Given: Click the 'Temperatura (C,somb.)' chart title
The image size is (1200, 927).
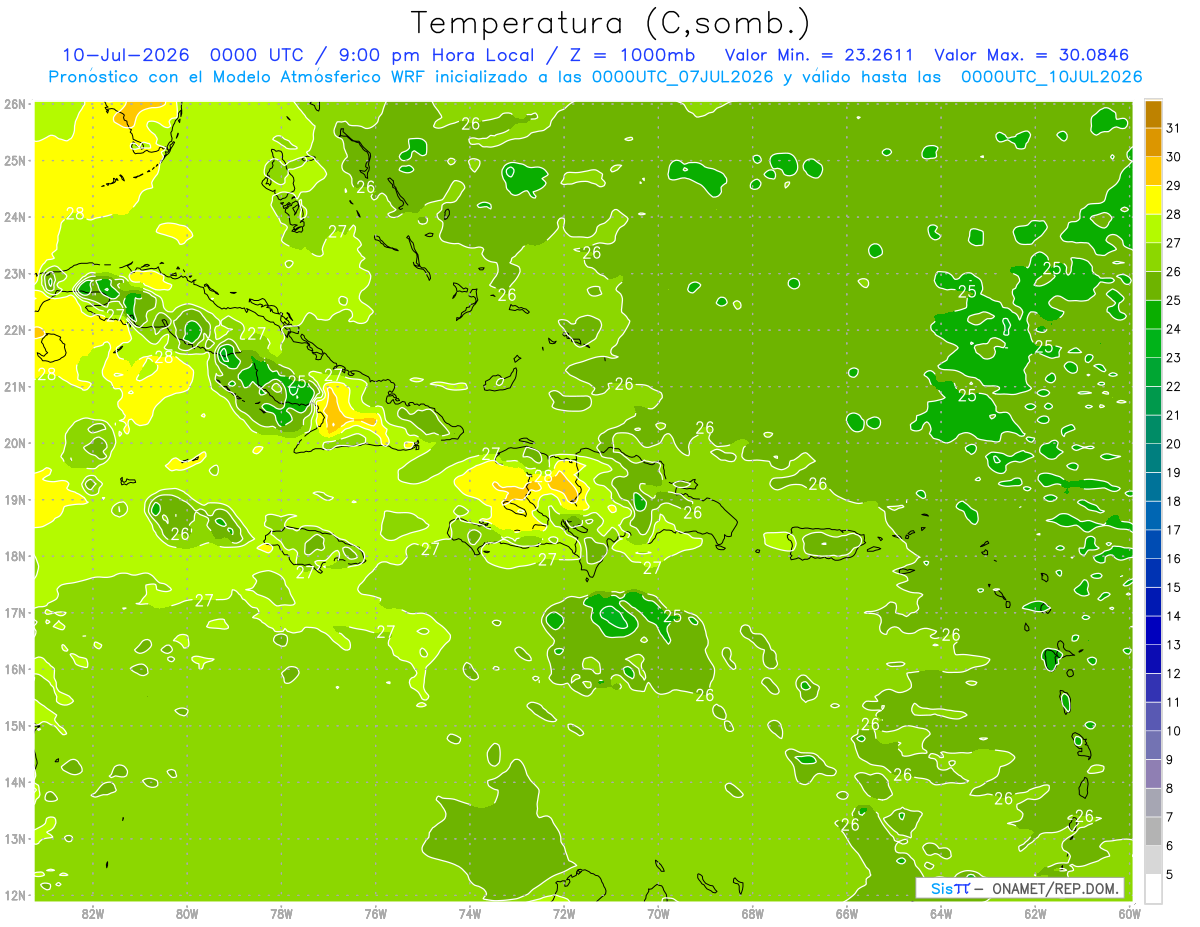Looking at the screenshot, I should [x=610, y=23].
